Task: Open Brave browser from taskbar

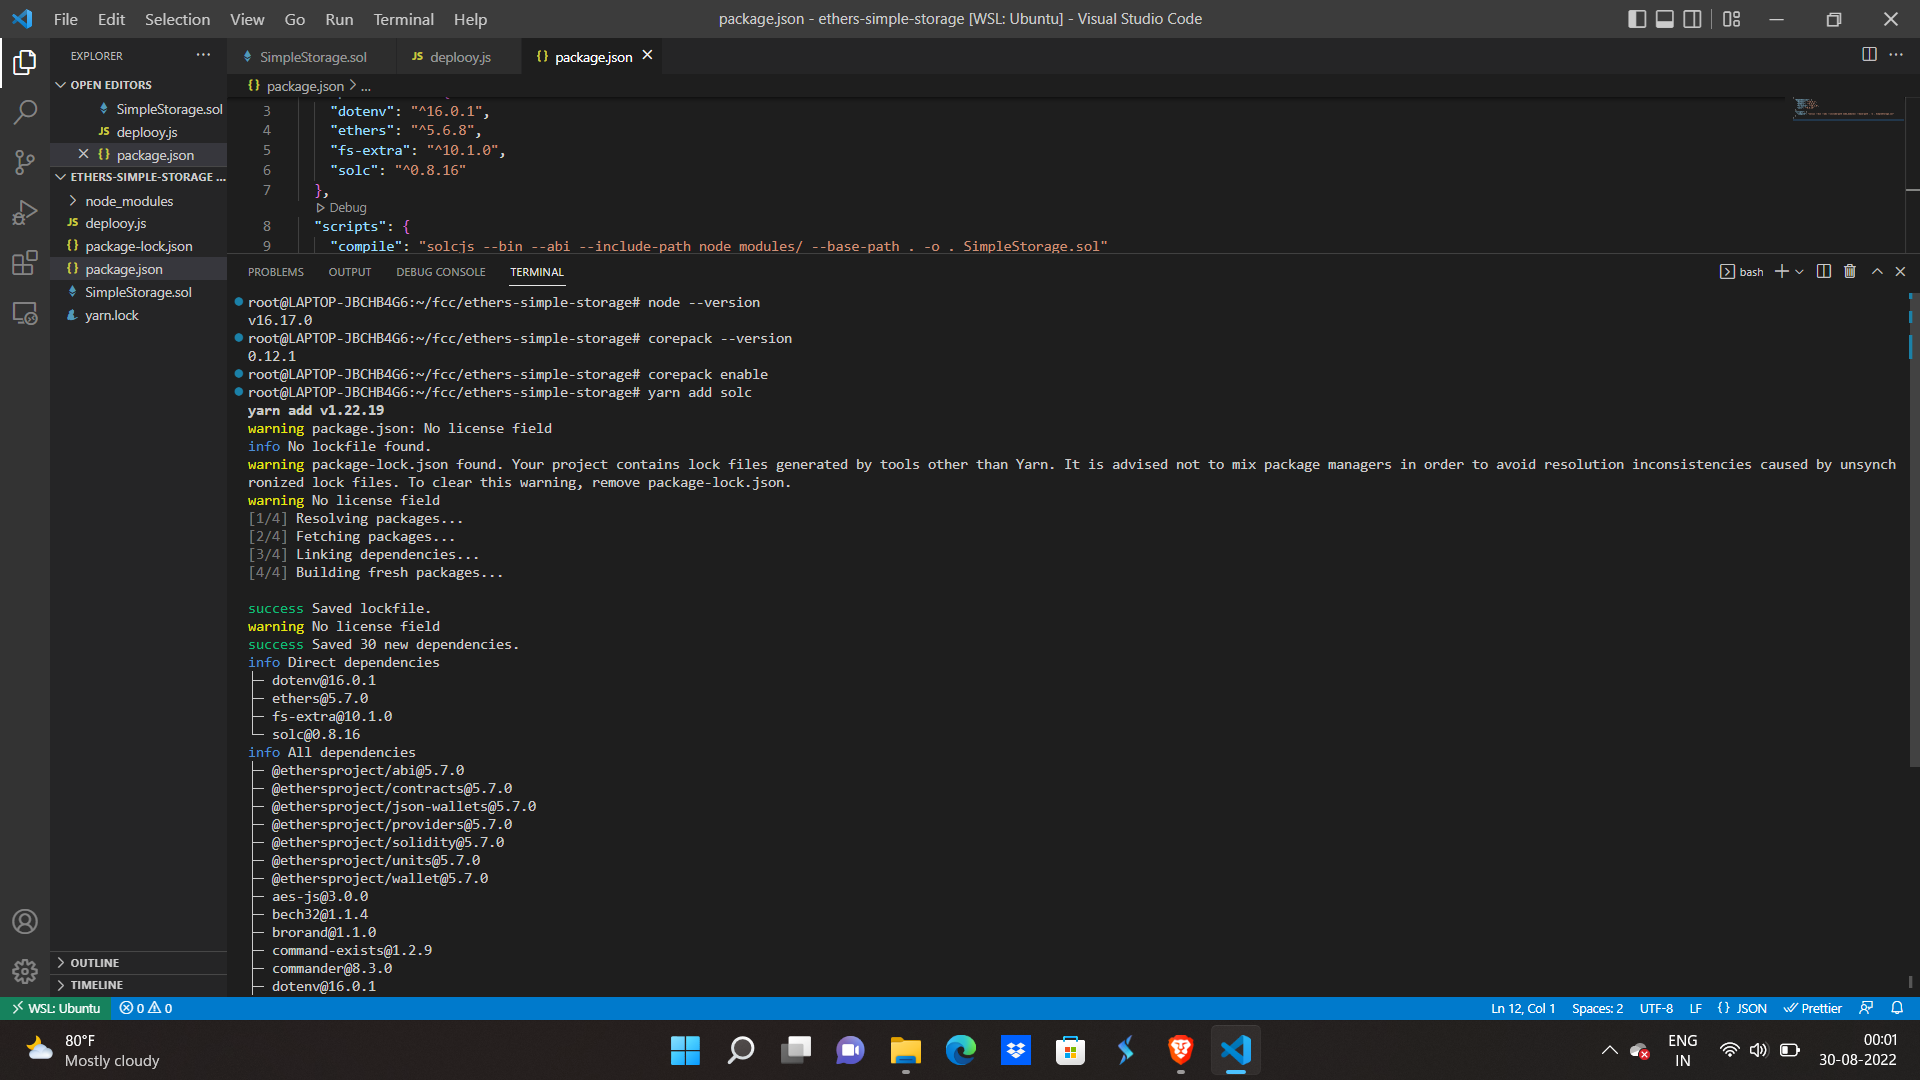Action: (x=1181, y=1050)
